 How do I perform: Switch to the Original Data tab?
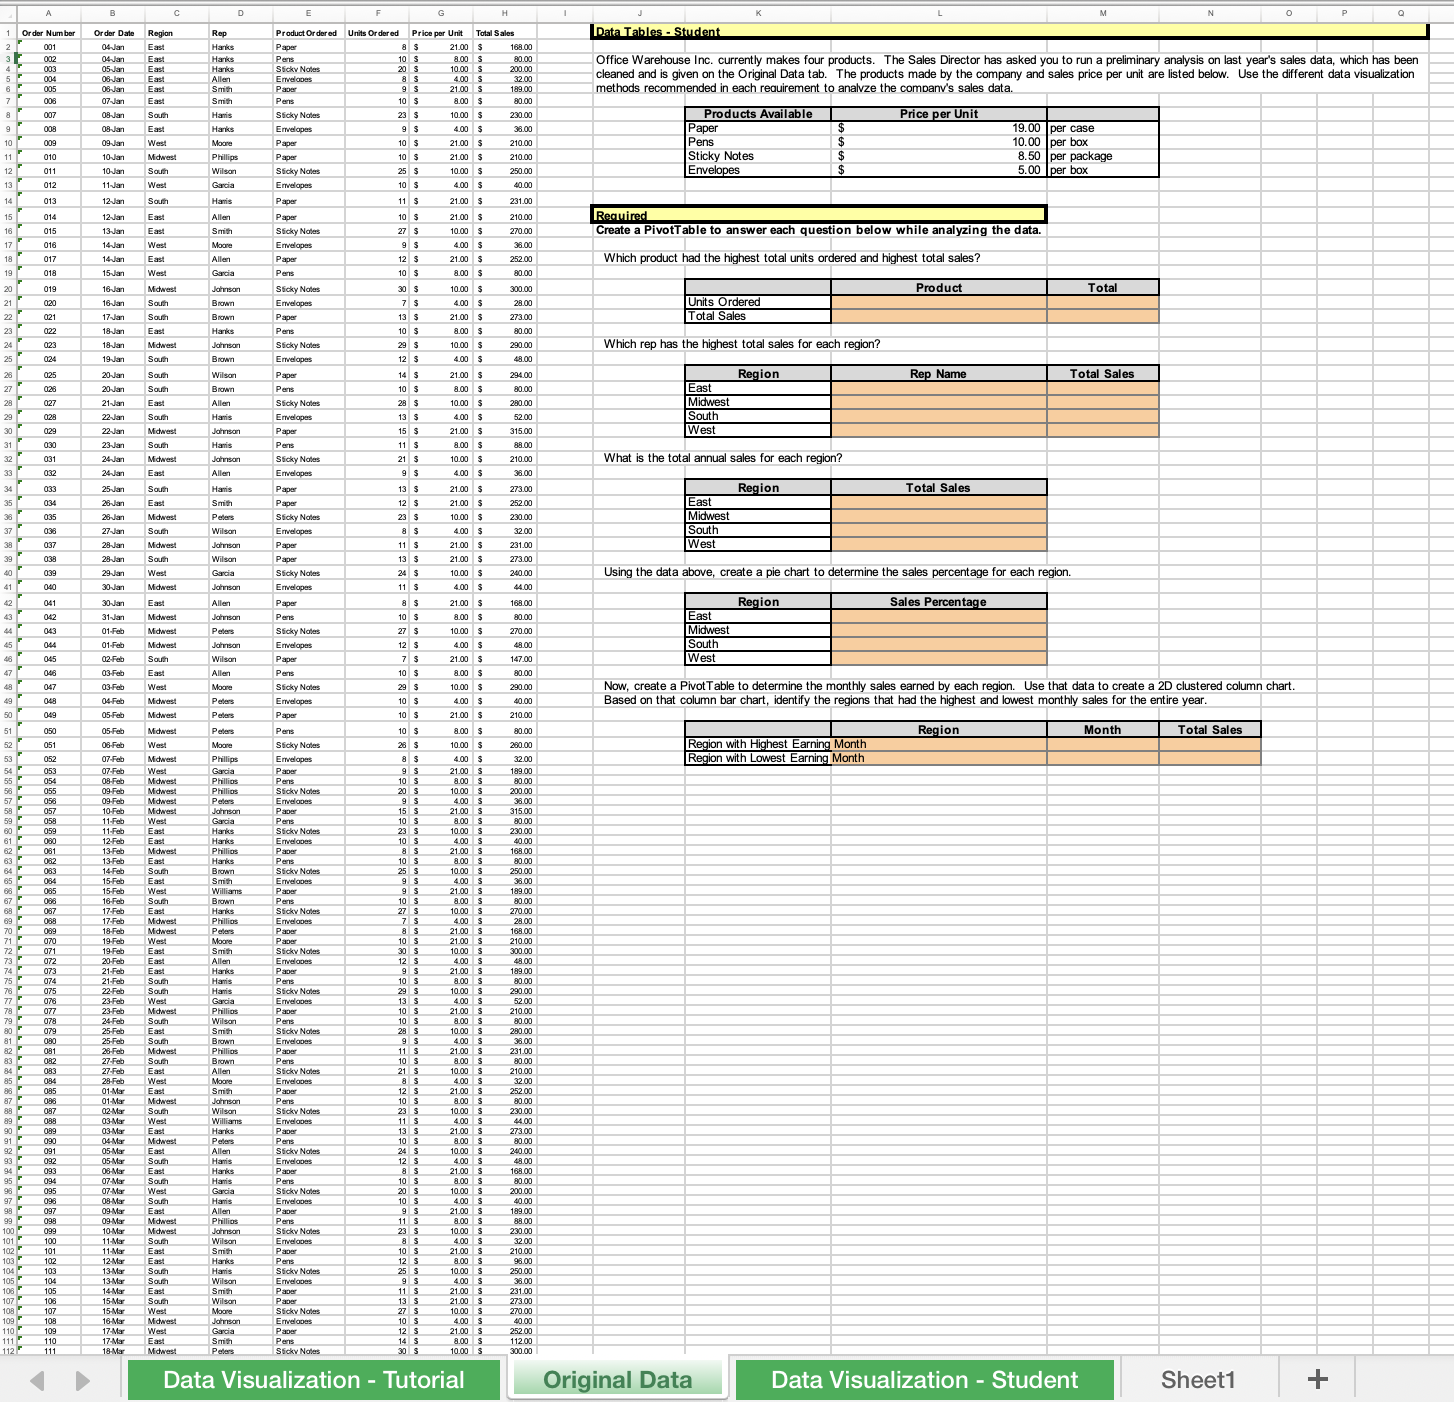(x=617, y=1379)
